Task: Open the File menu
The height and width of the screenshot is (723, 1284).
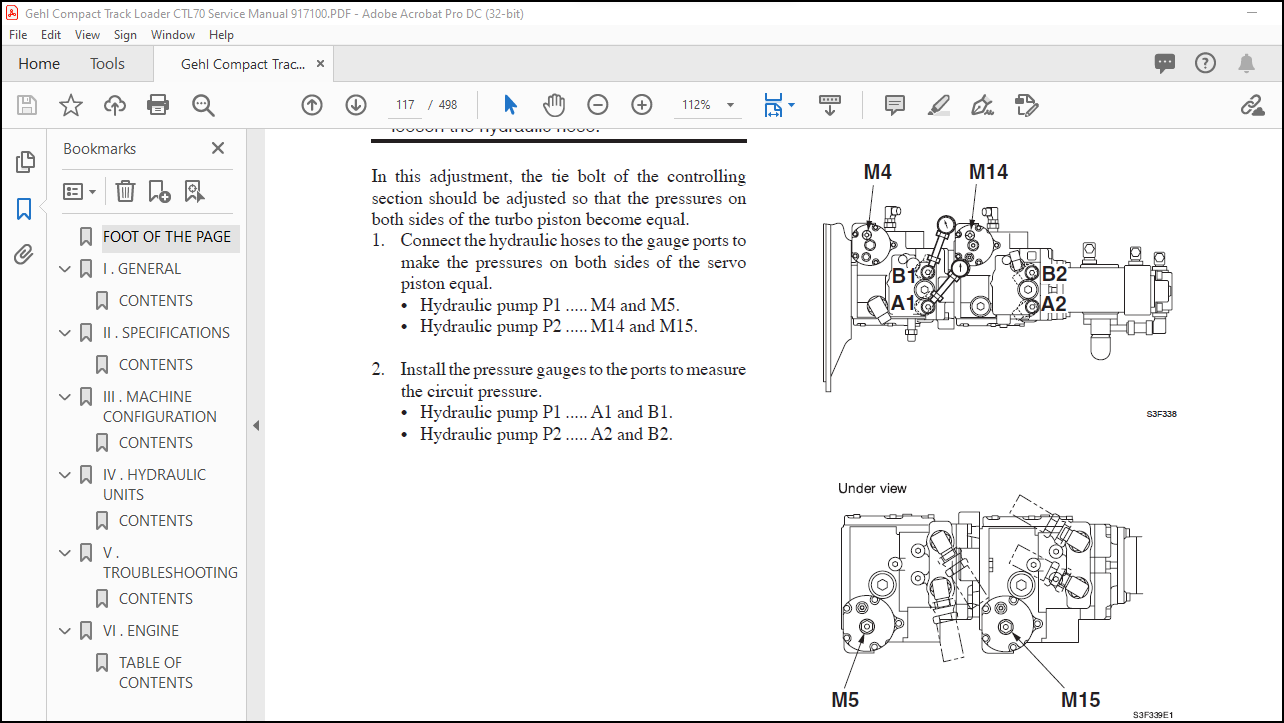Action: pos(18,34)
